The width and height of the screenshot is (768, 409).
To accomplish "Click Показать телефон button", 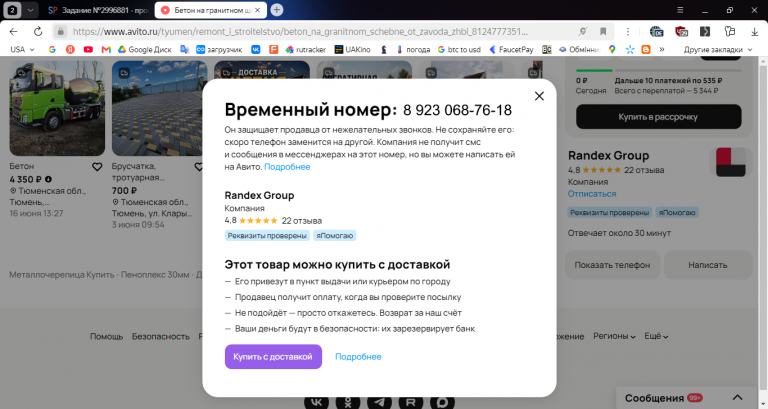I will (612, 265).
